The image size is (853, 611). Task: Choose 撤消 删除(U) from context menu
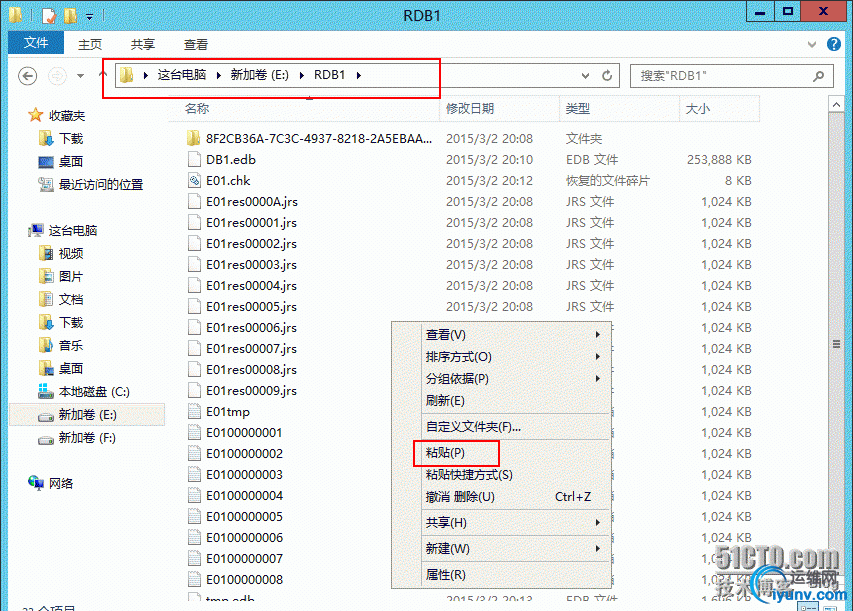(x=514, y=497)
